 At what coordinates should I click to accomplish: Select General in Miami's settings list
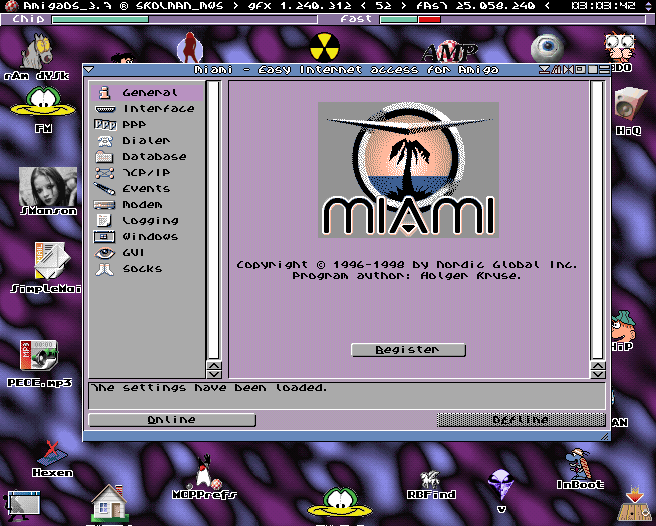pyautogui.click(x=147, y=92)
